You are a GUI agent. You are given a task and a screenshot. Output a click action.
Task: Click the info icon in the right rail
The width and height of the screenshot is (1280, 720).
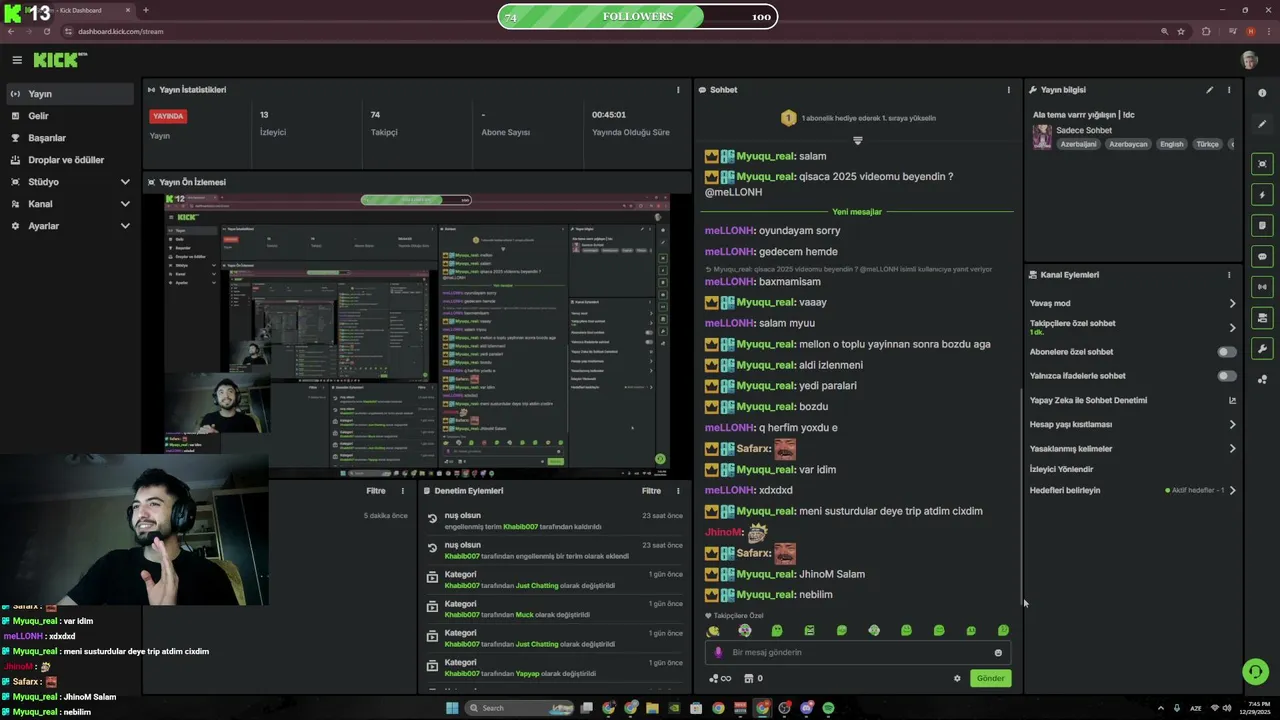coord(1262,93)
